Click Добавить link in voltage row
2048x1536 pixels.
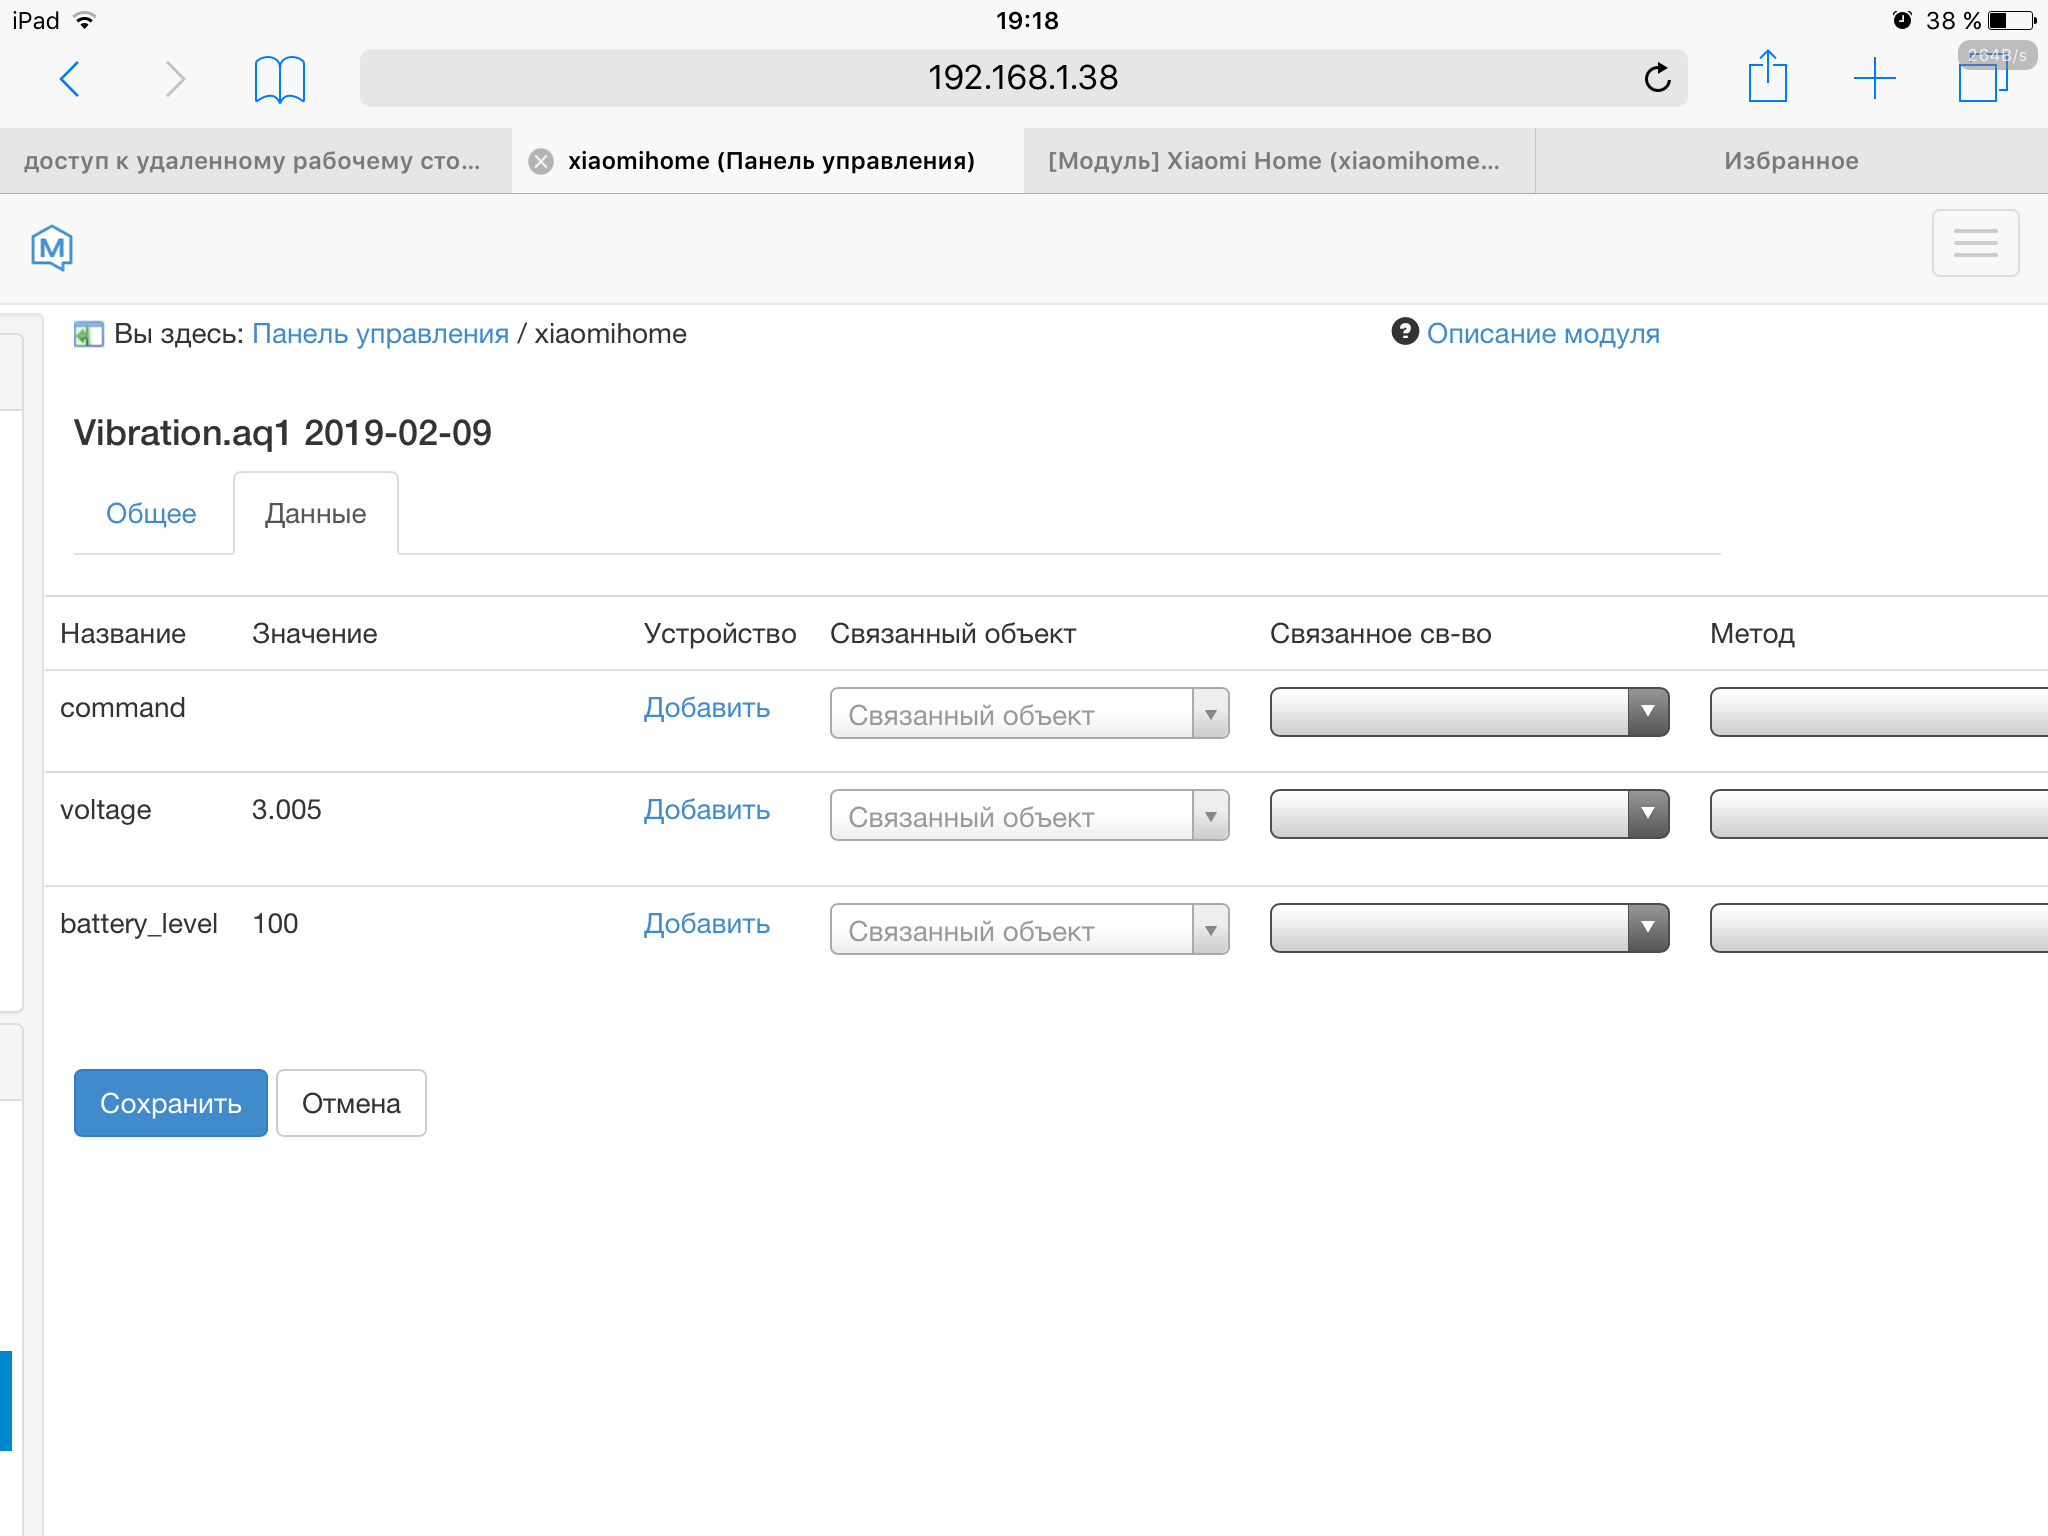pos(706,810)
